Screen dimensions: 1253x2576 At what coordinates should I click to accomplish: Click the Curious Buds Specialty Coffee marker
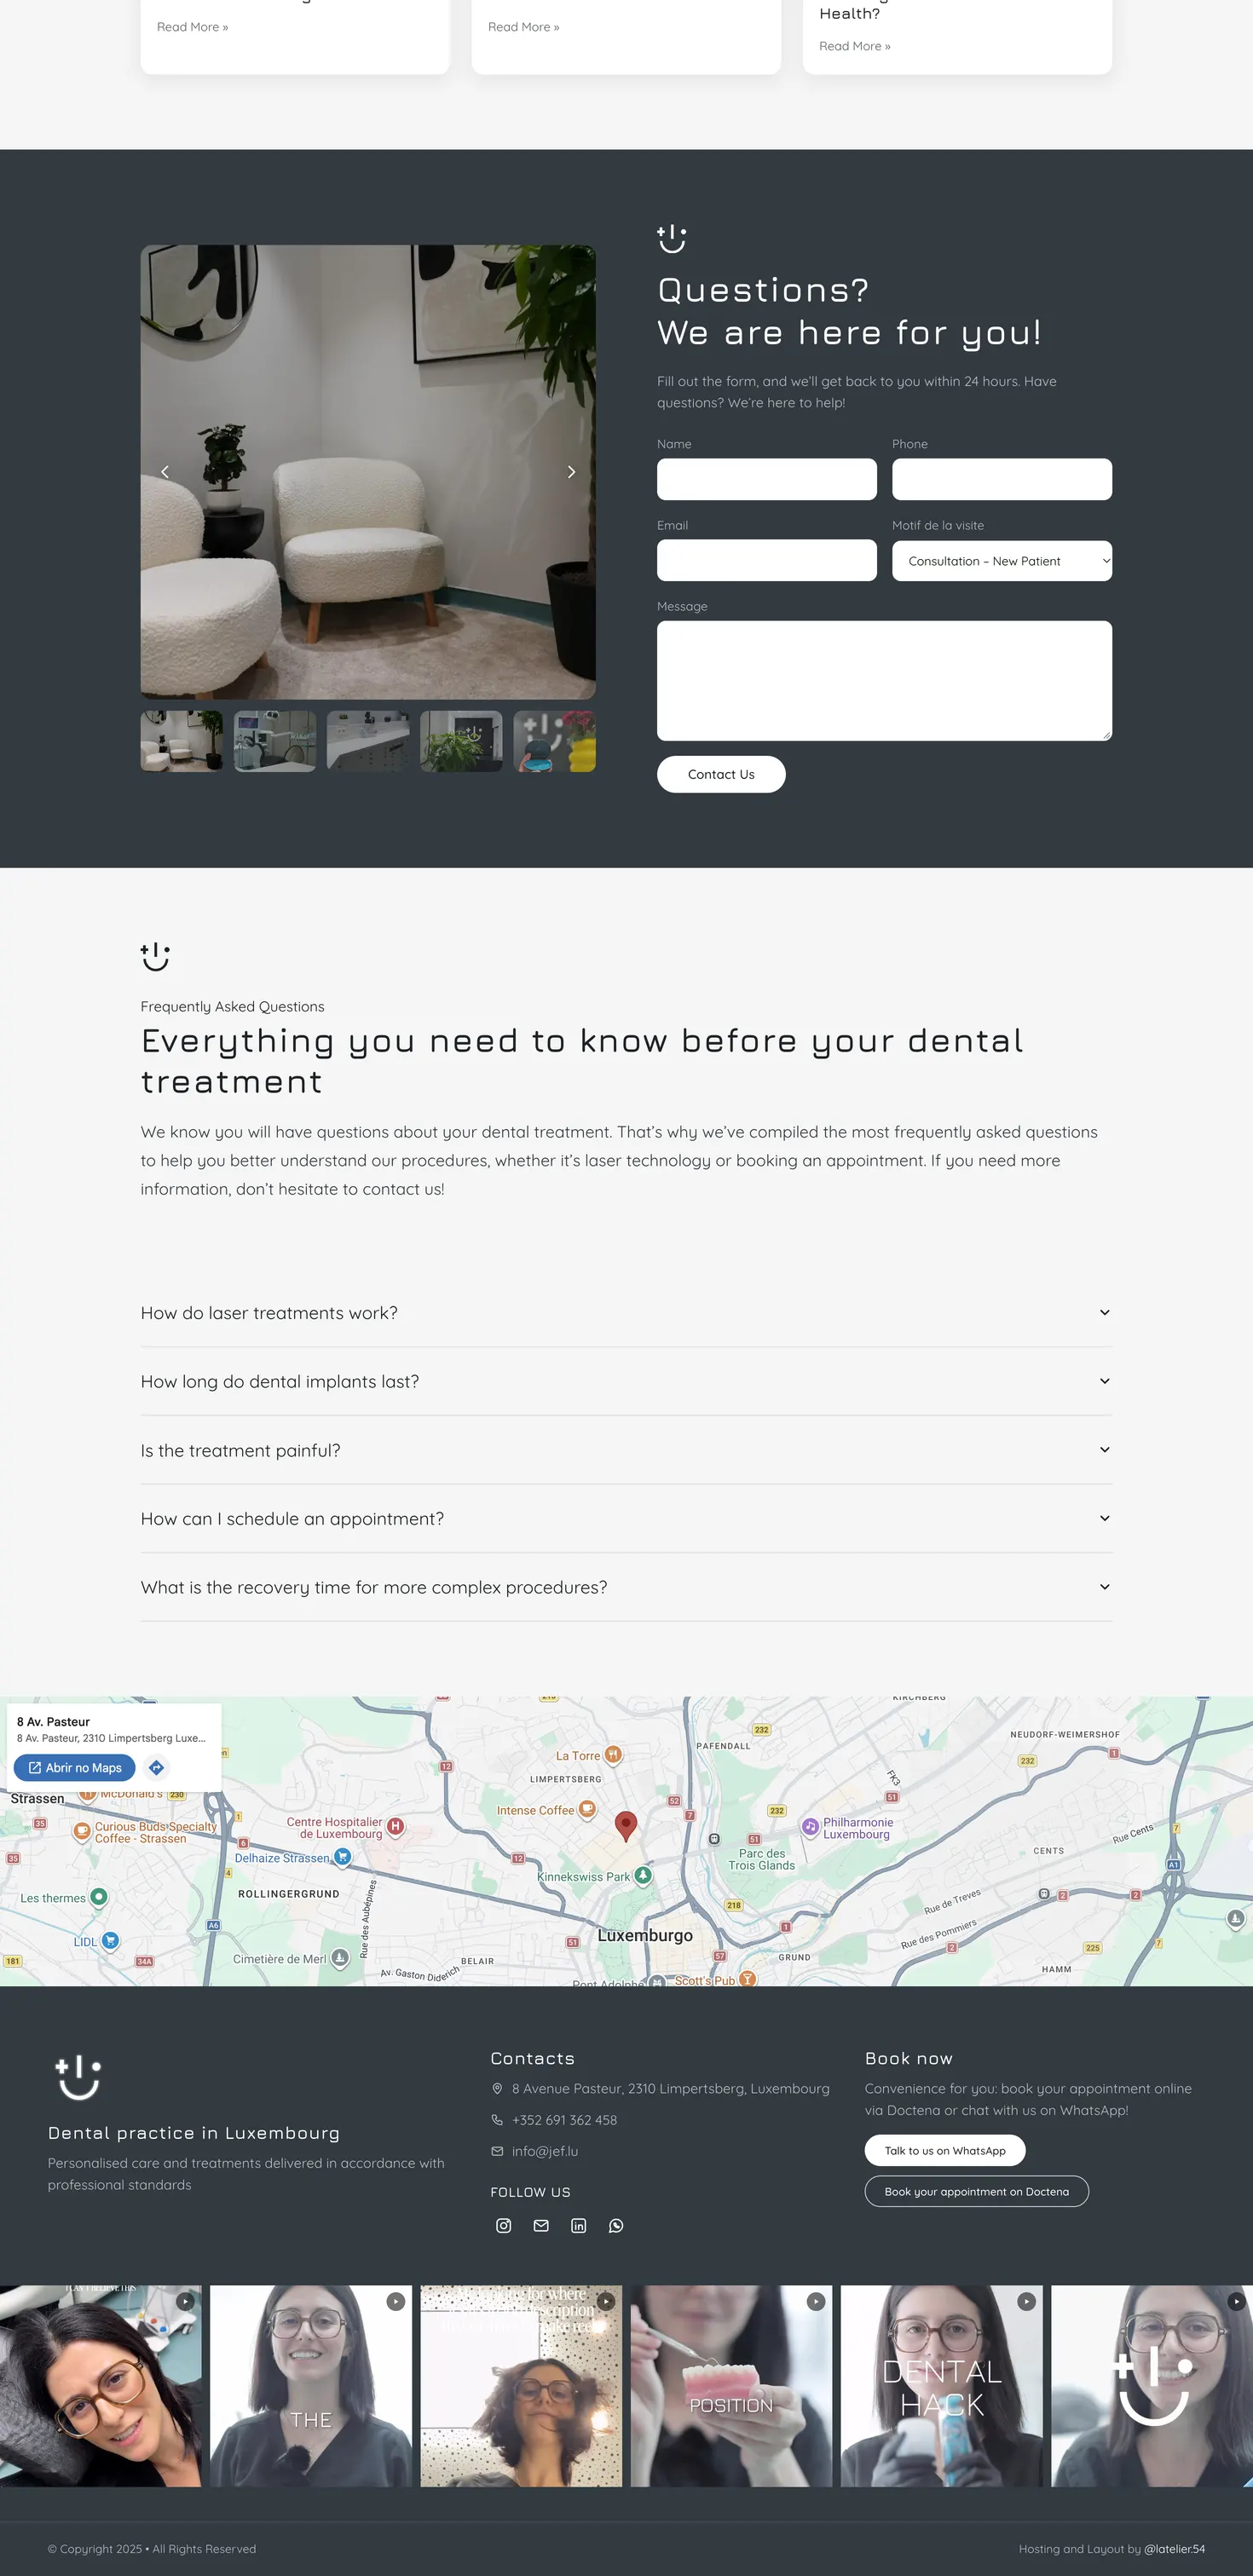83,1831
